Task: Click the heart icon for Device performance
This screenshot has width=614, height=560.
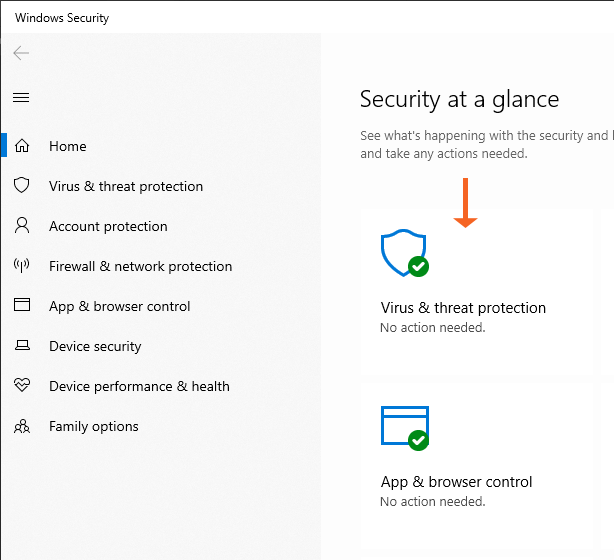Action: tap(22, 386)
